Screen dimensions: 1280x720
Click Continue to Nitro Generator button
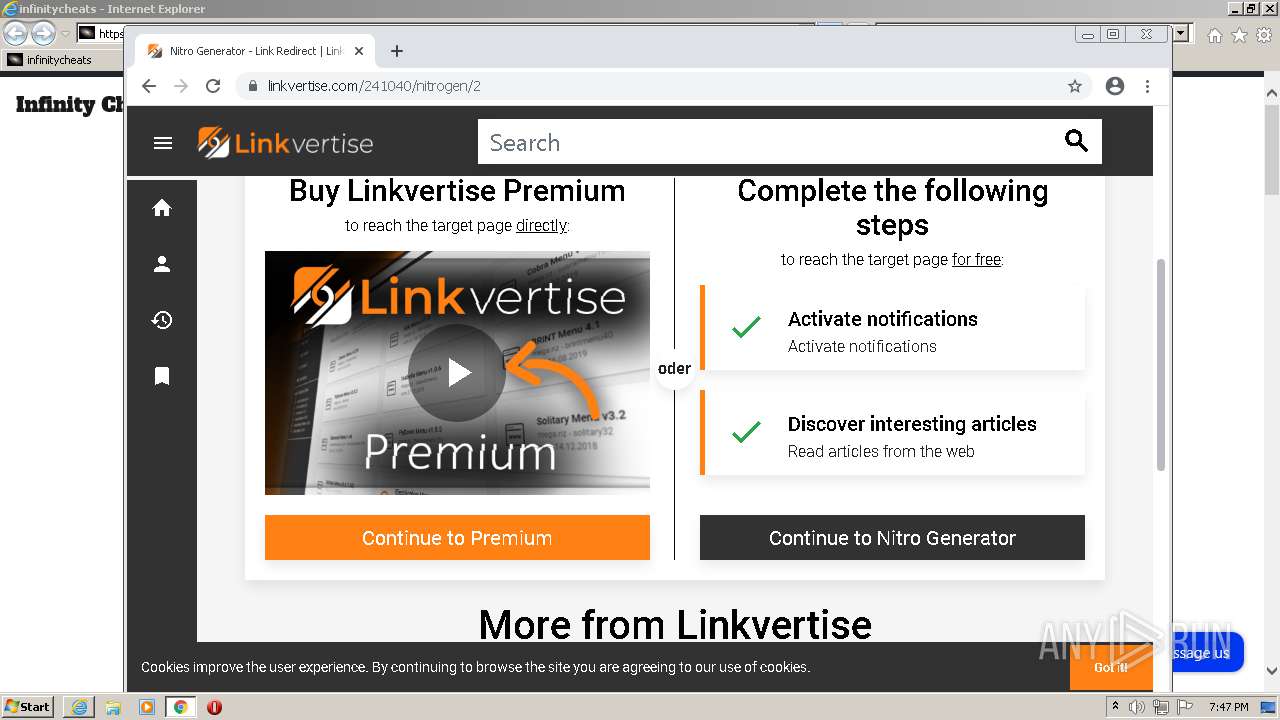[892, 538]
